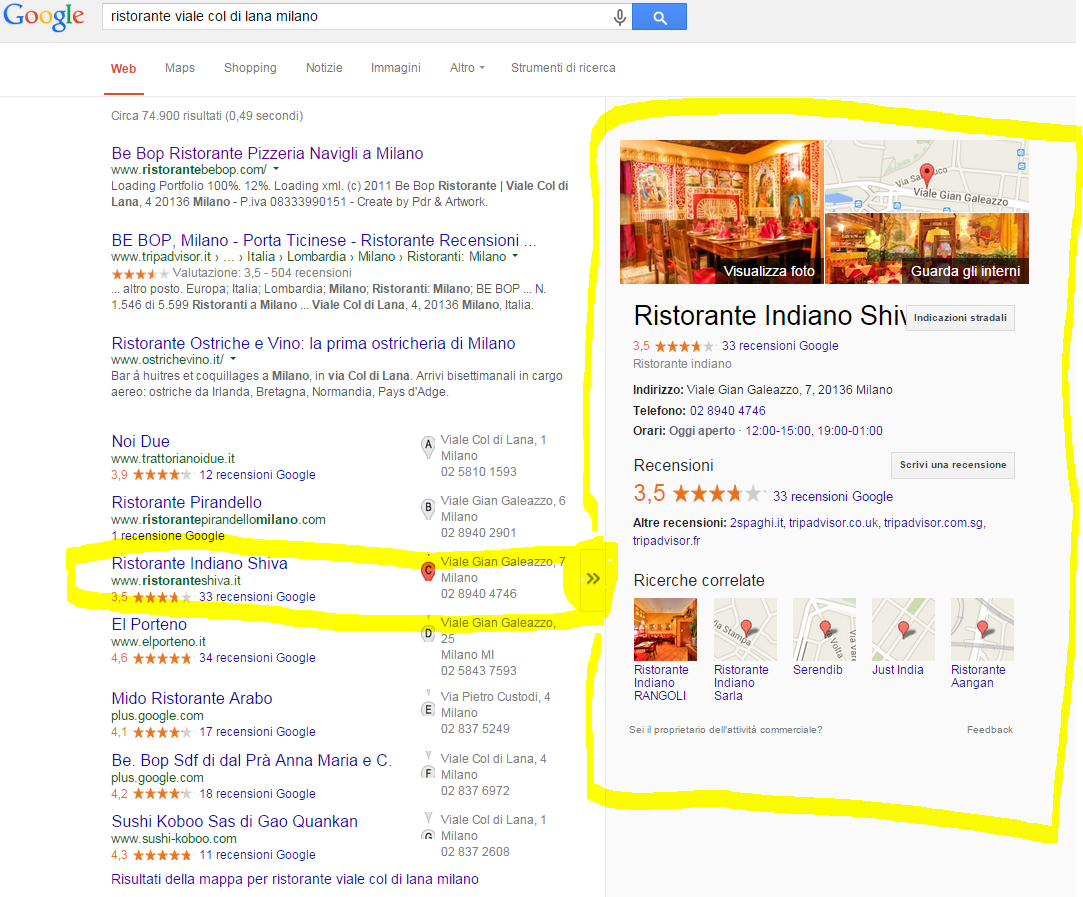This screenshot has width=1083, height=897.
Task: Open Ristorante Indiano Sarla map thumbnail
Action: tap(745, 629)
